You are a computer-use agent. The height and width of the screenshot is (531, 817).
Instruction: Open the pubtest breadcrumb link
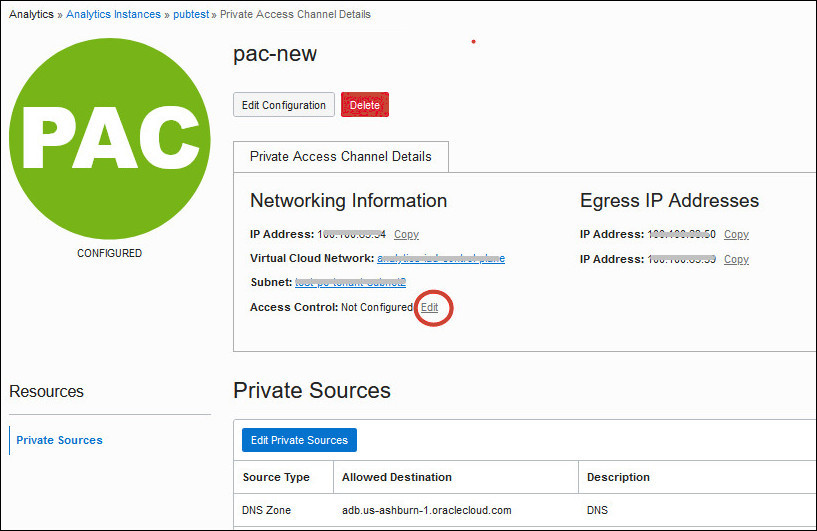(x=191, y=15)
